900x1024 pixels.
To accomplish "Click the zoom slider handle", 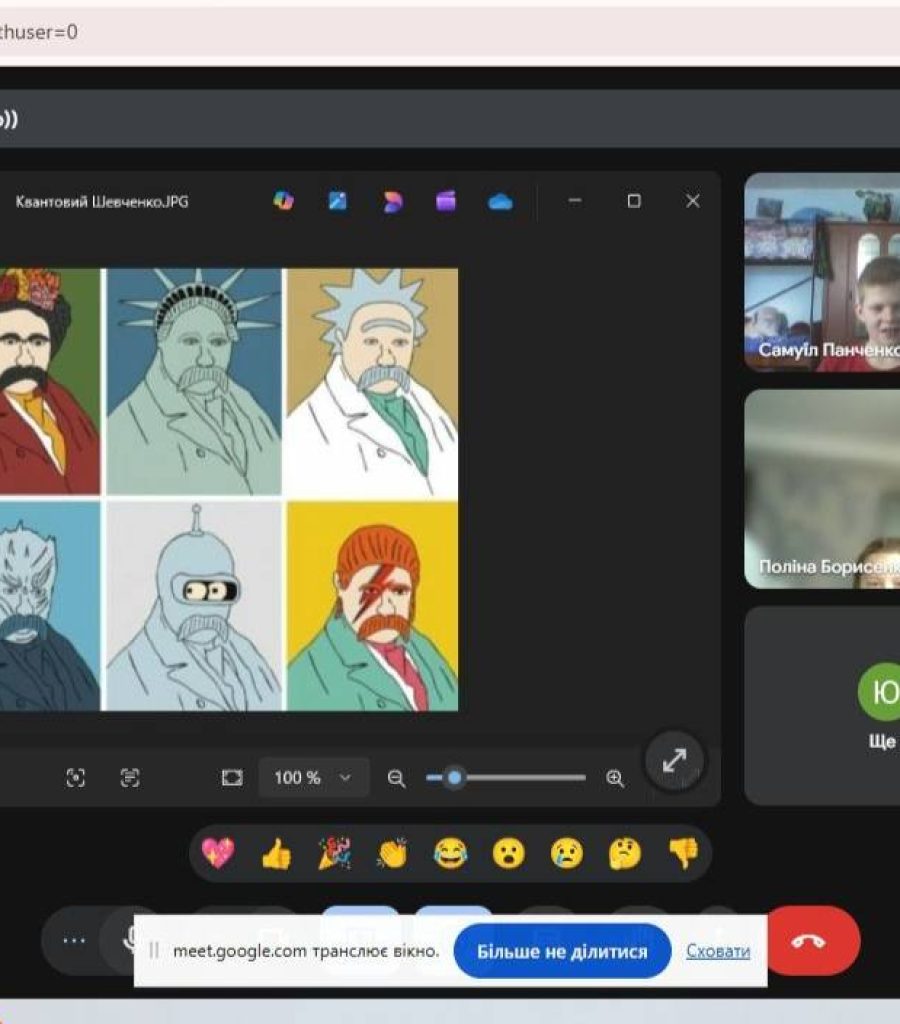I will point(455,777).
